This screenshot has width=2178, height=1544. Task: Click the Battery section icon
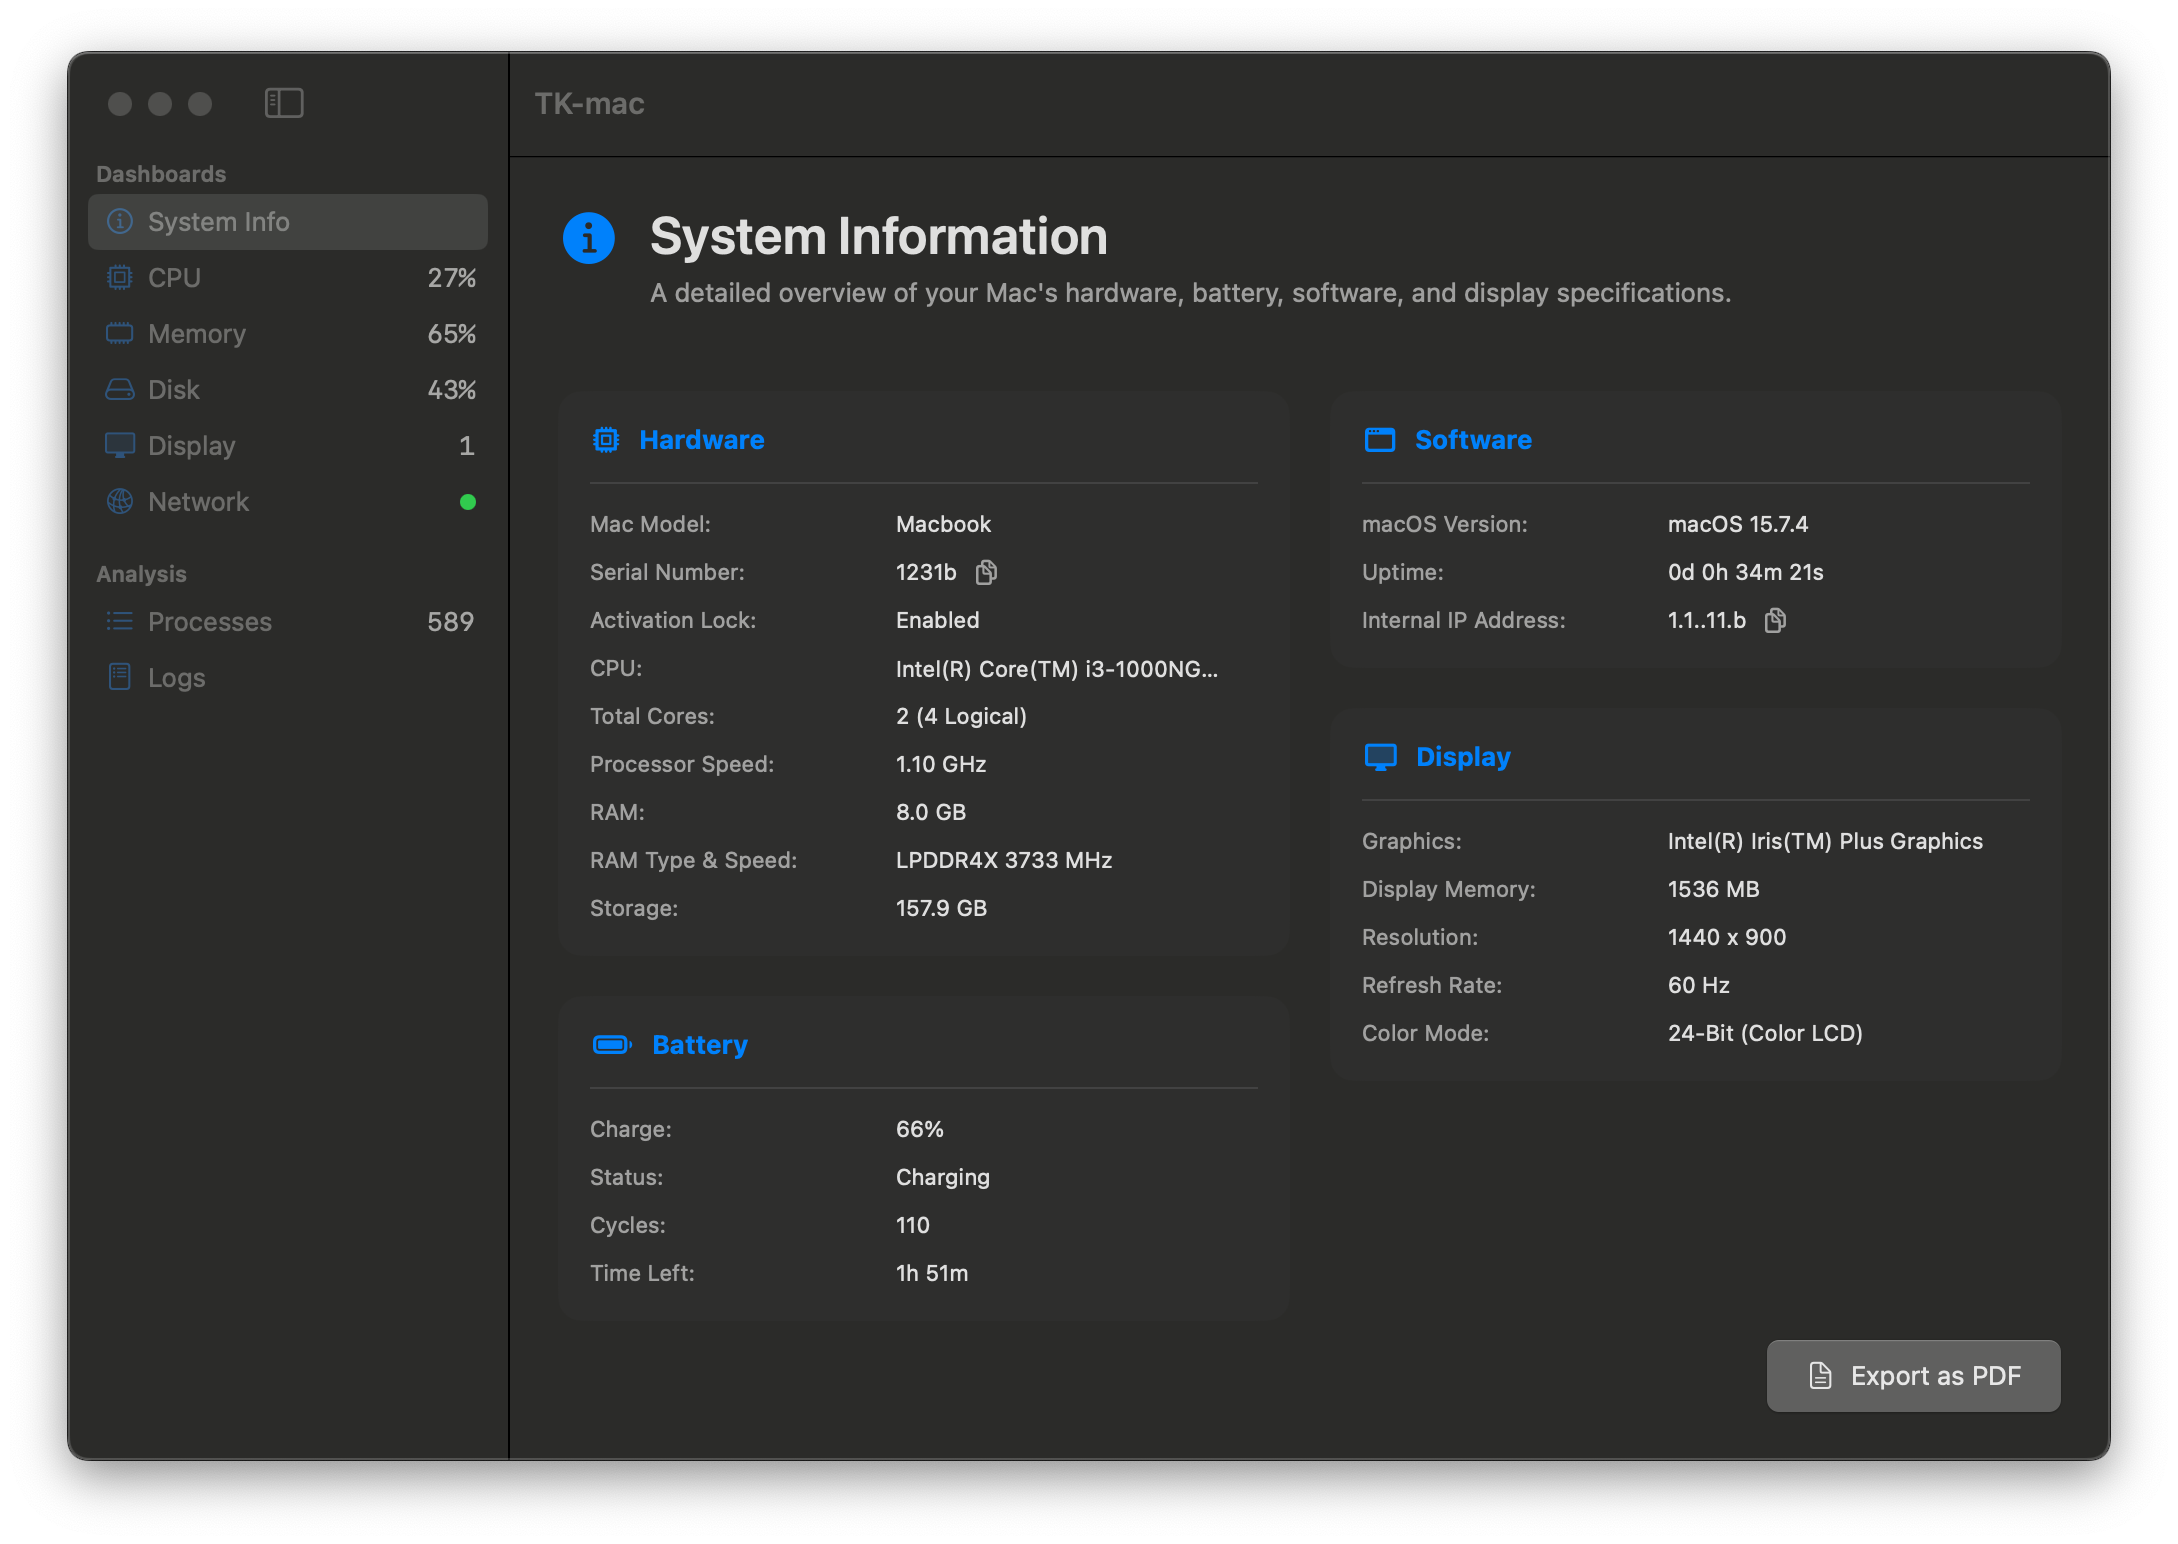click(612, 1044)
